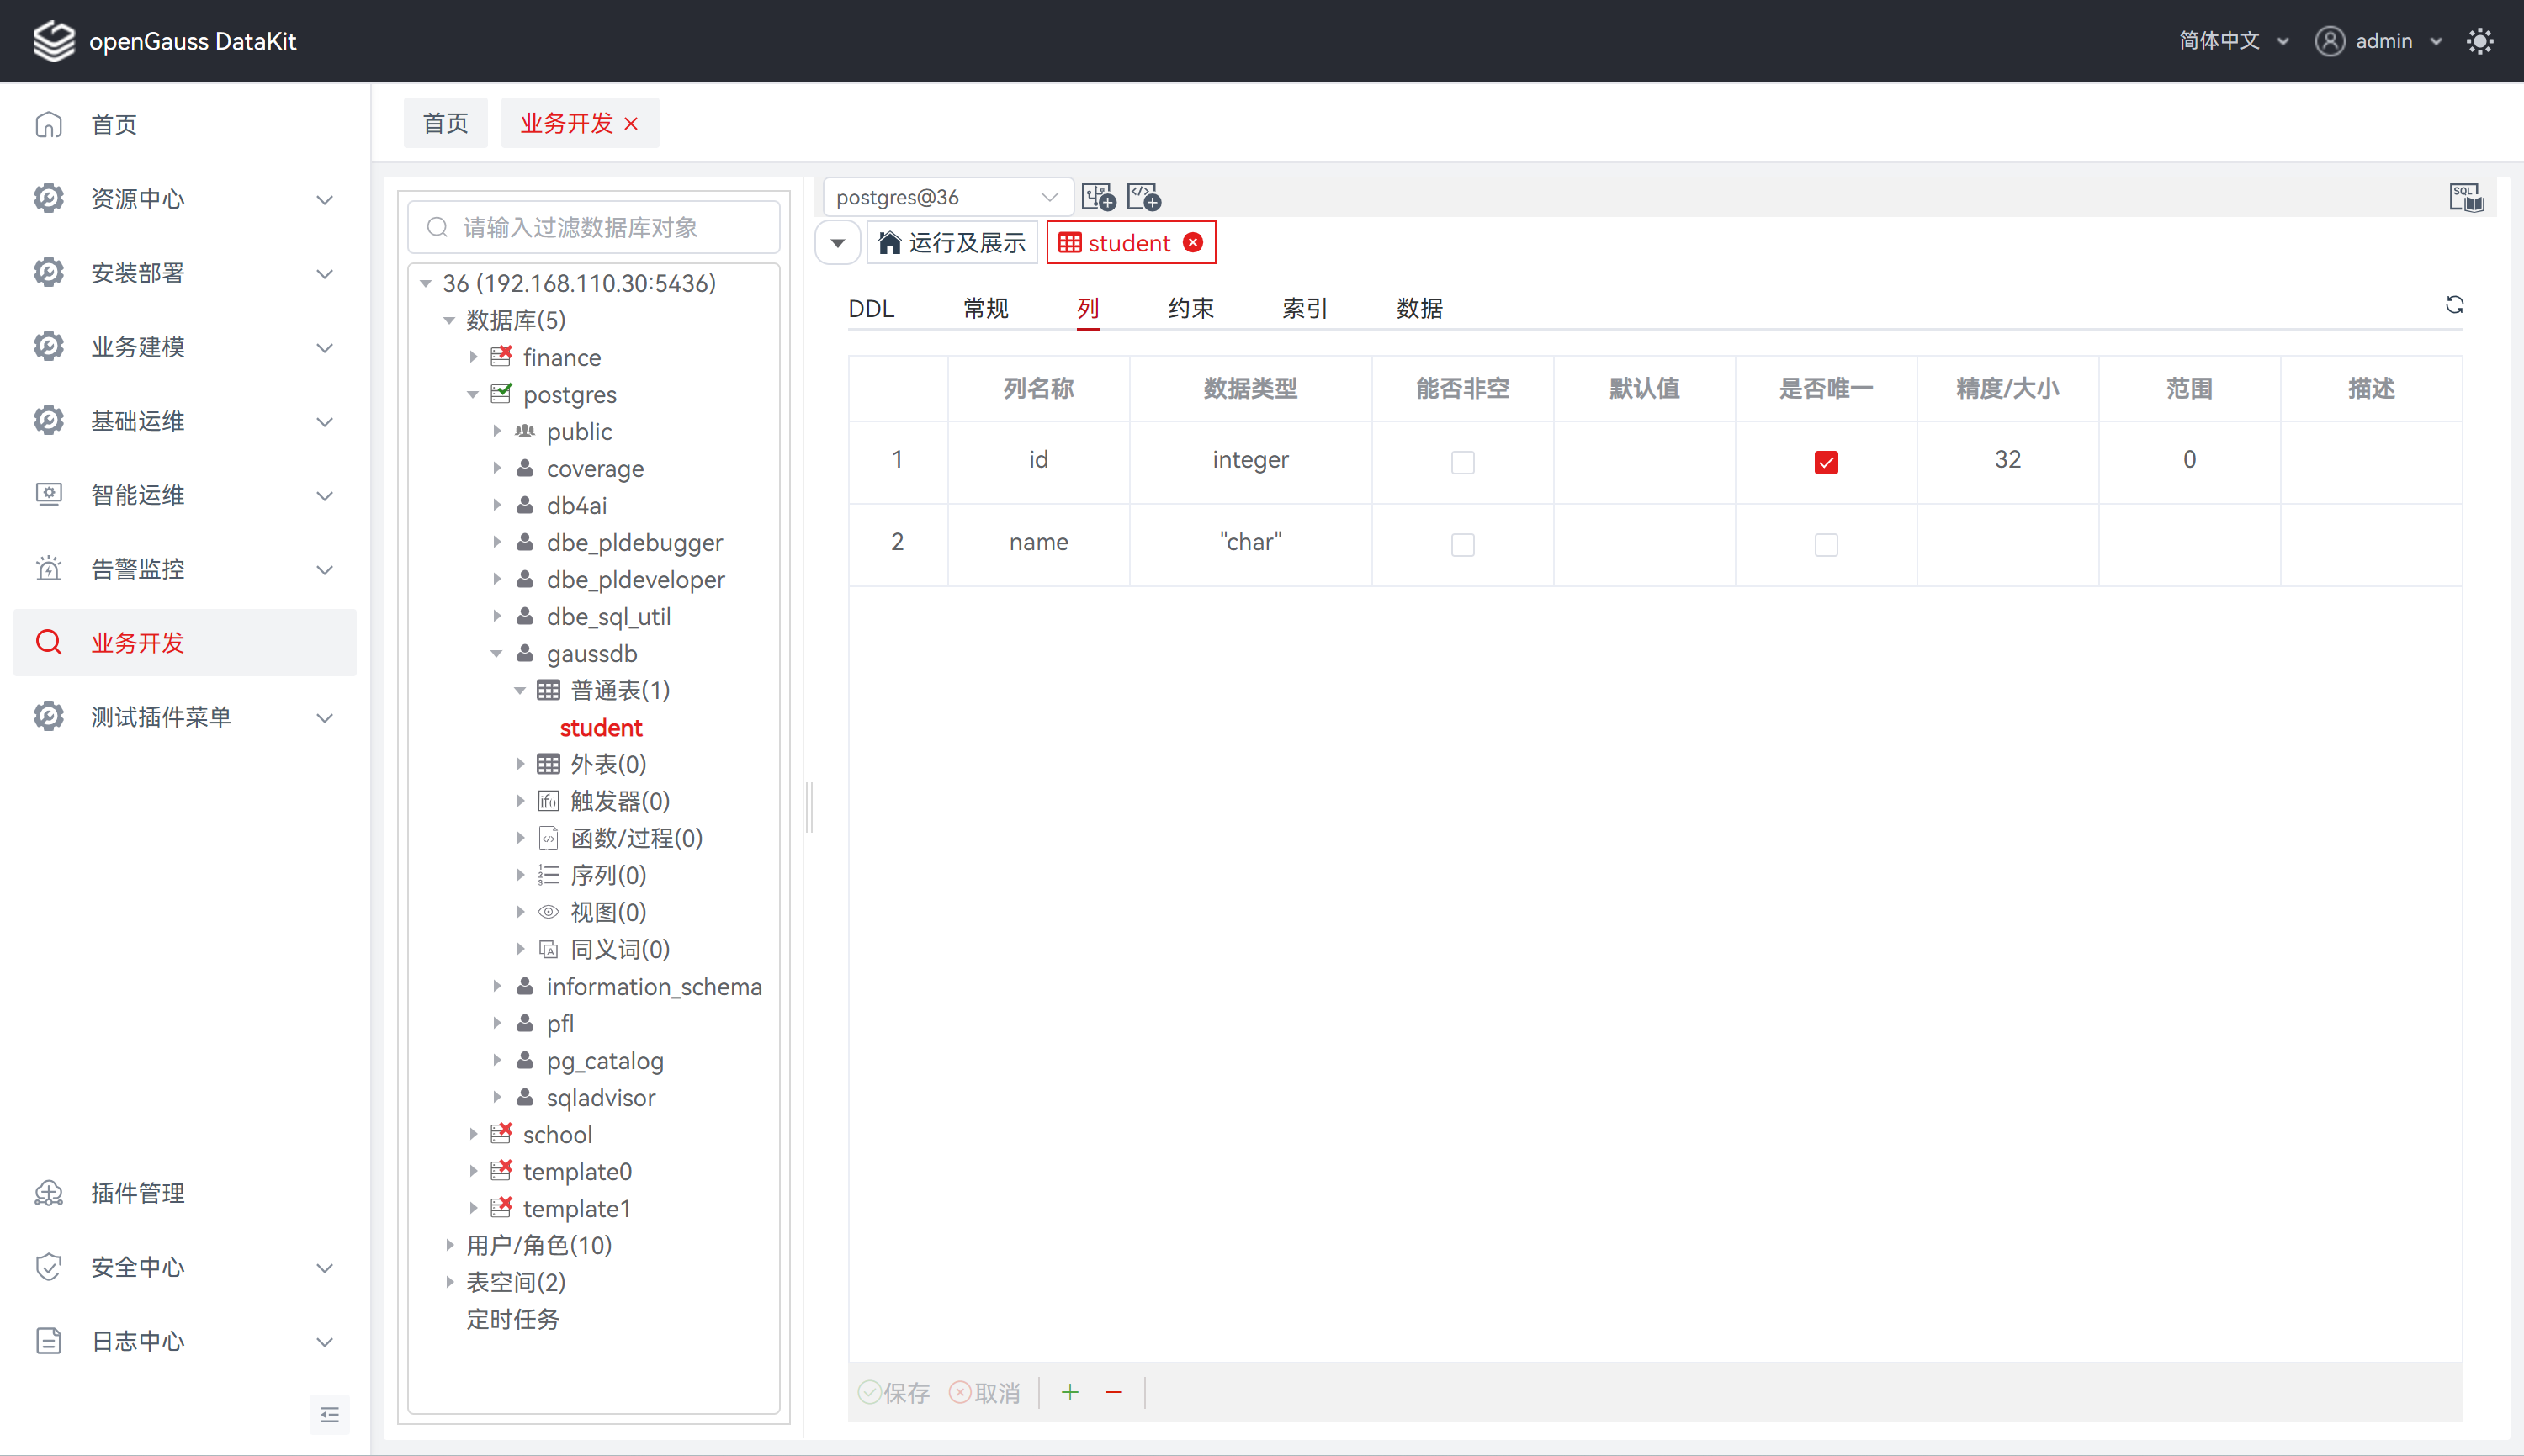This screenshot has height=1456, width=2524.
Task: Check the unique checkbox for the name column
Action: point(1826,544)
